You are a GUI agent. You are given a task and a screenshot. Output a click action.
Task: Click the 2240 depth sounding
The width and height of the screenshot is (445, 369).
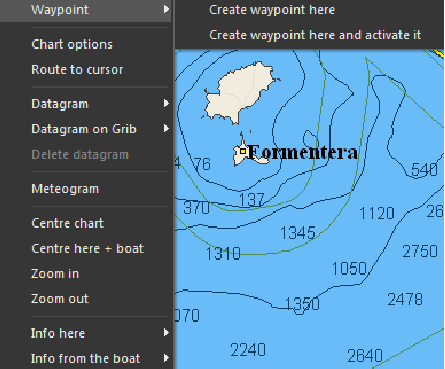[x=248, y=350]
